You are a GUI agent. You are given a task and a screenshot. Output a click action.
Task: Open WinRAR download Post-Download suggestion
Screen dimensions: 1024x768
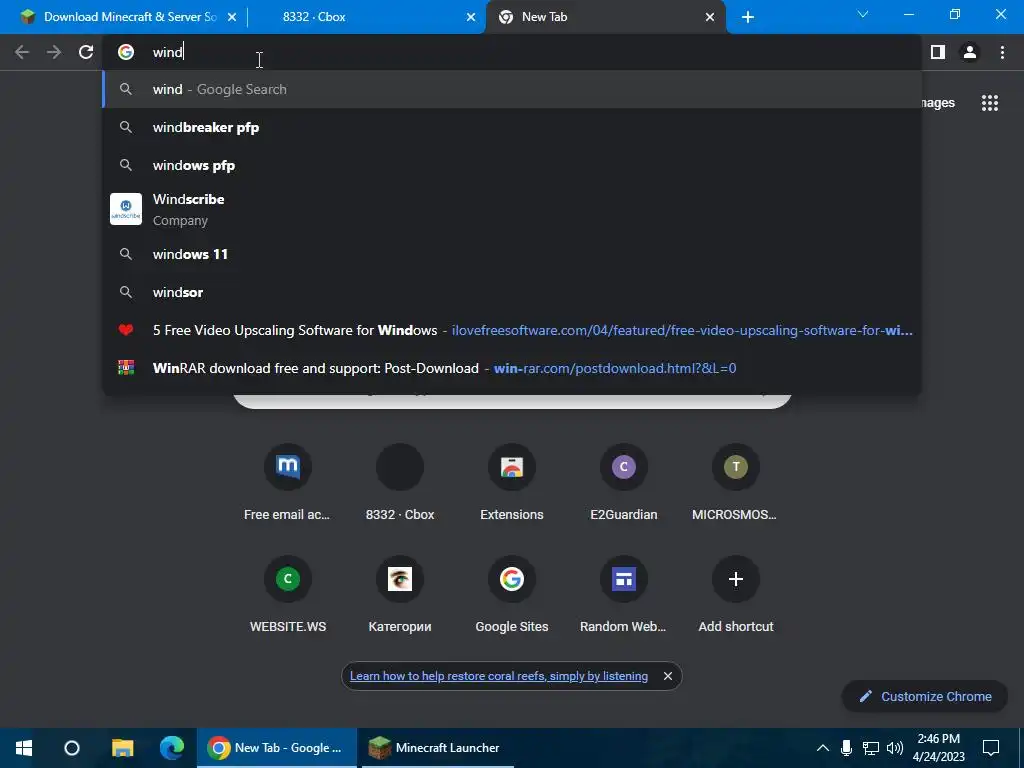coord(512,368)
